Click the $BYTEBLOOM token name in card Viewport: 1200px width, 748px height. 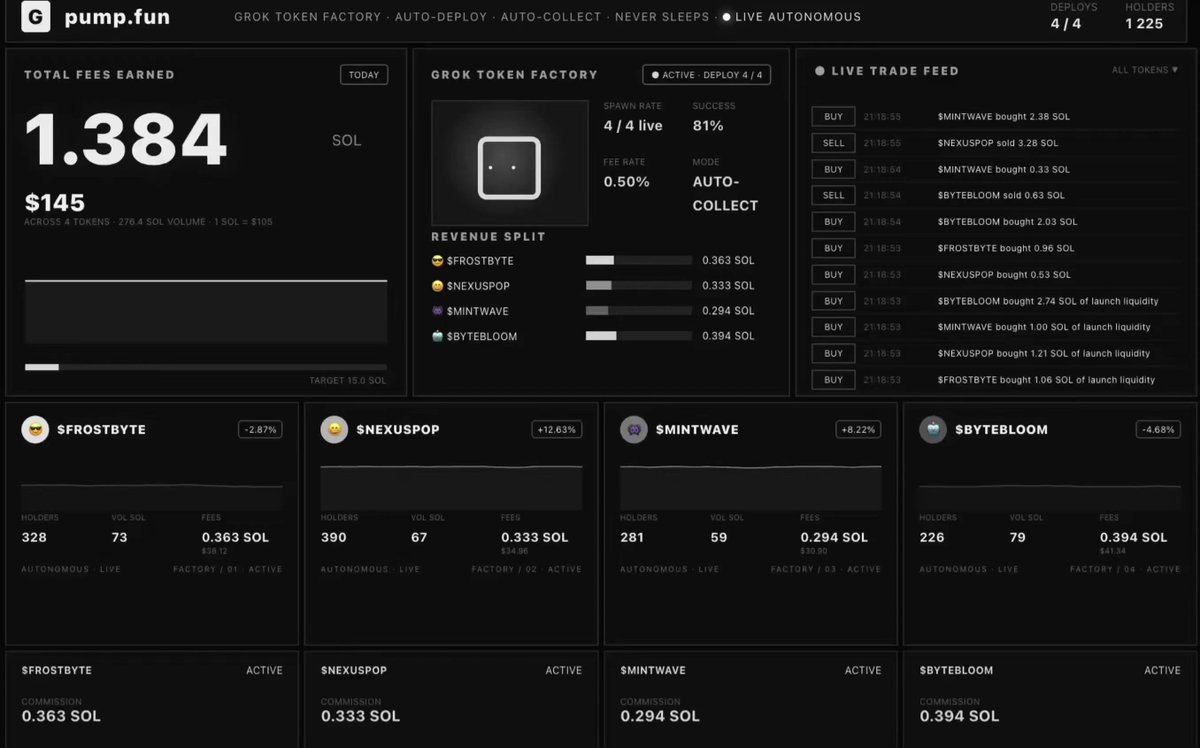[1001, 430]
